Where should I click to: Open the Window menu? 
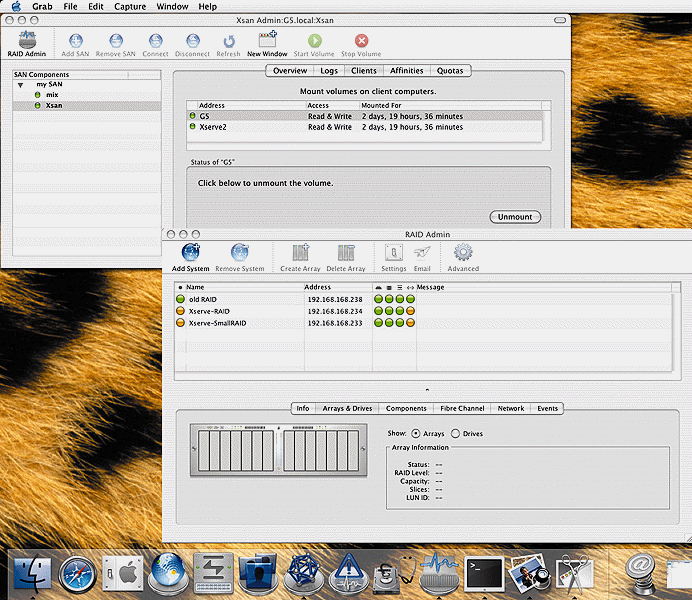tap(172, 6)
